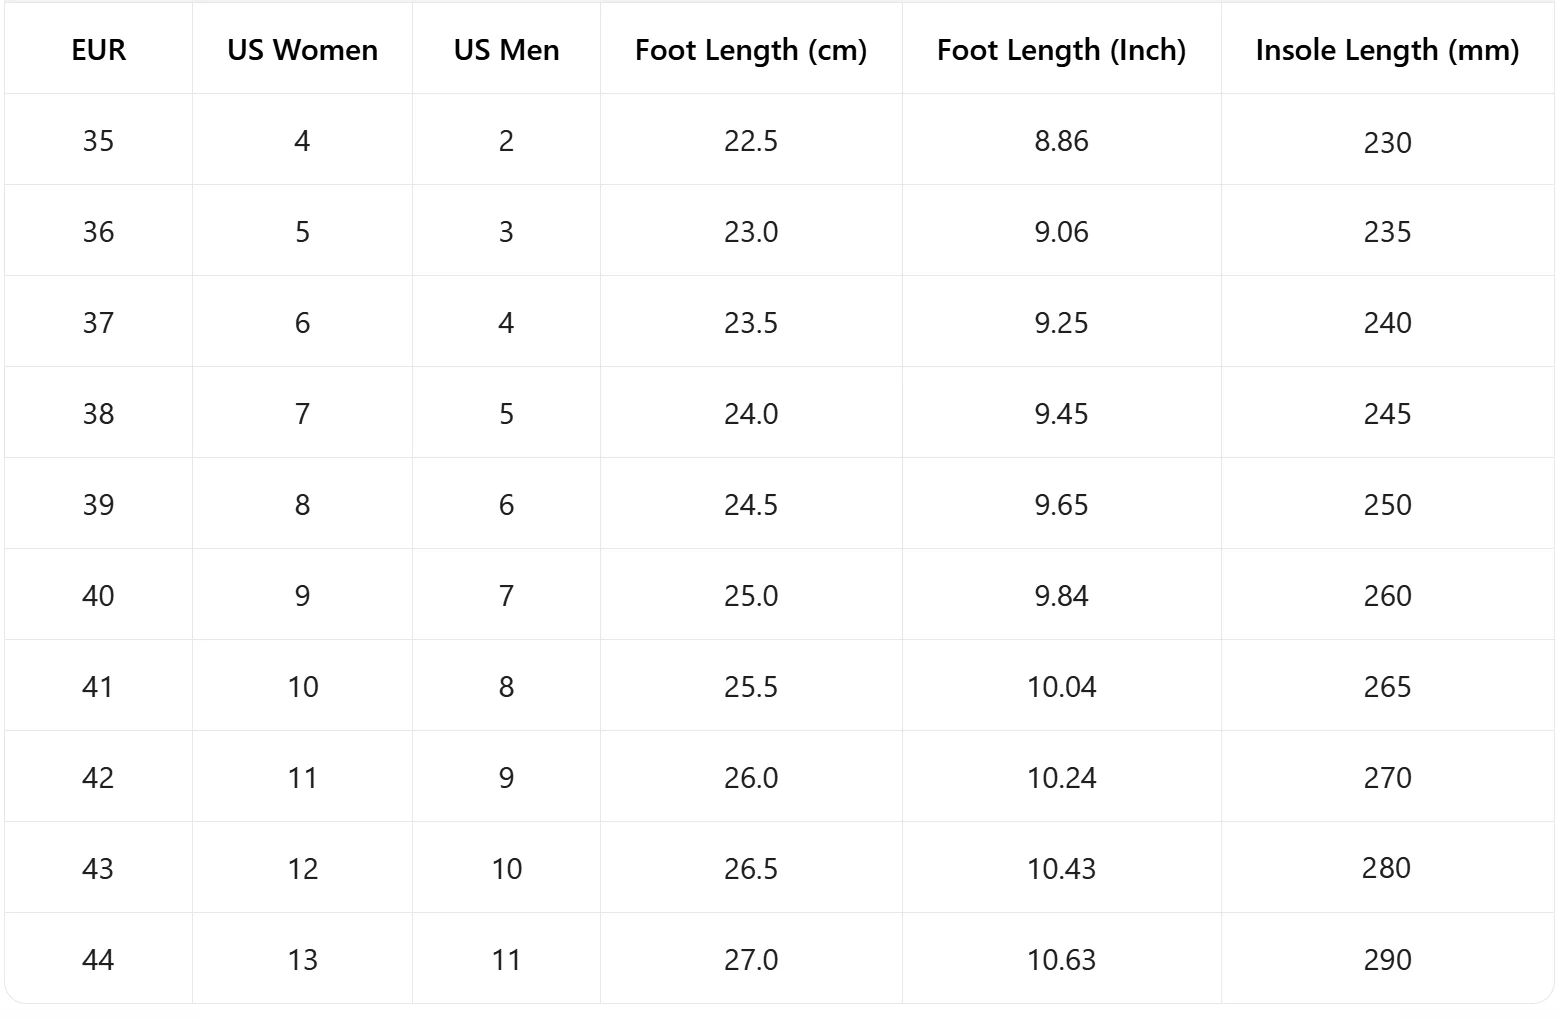Select the Insole Length (mm) header
Screen dimensions: 1560x1018
(x=1388, y=50)
